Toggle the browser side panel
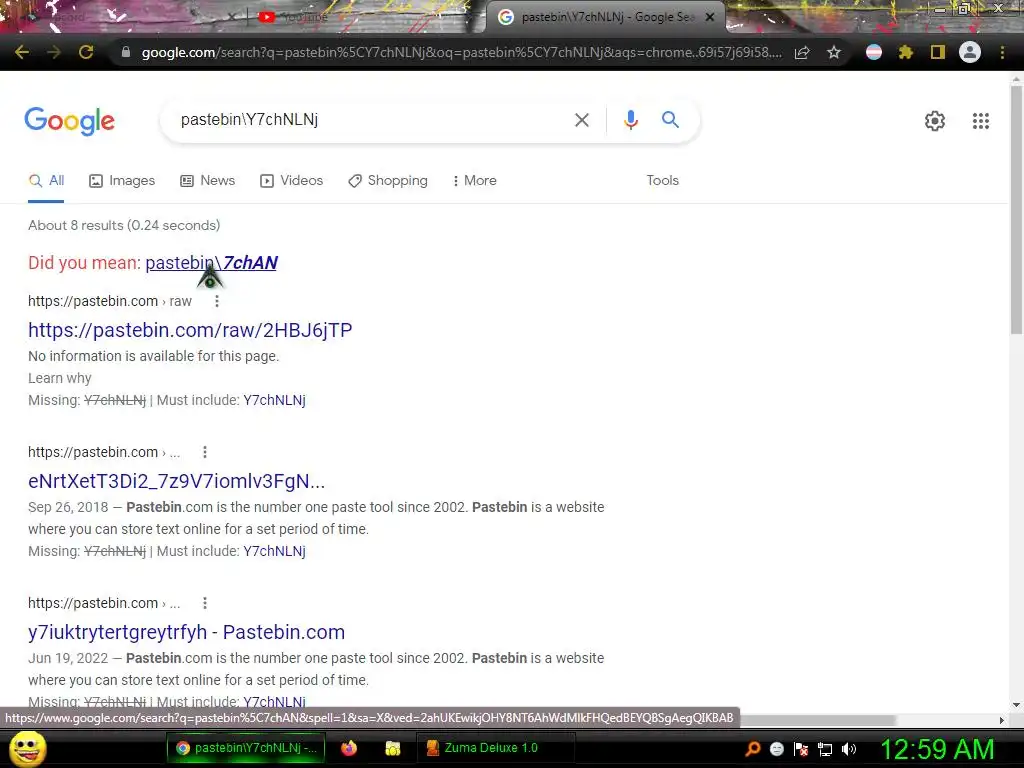This screenshot has width=1024, height=768. point(938,52)
